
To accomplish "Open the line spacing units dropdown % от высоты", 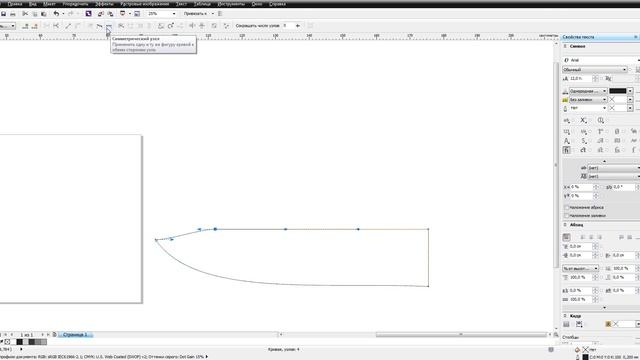I will pos(580,269).
